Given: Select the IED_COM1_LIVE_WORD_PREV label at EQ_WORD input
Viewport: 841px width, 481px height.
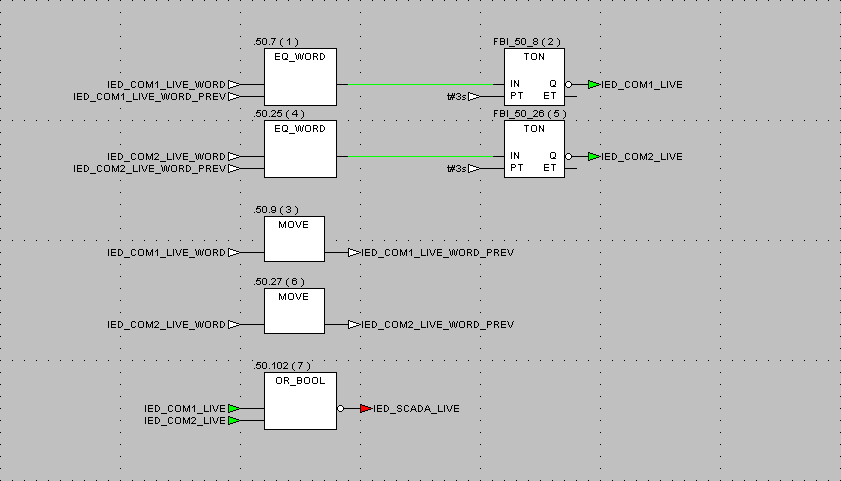Looking at the screenshot, I should point(150,97).
